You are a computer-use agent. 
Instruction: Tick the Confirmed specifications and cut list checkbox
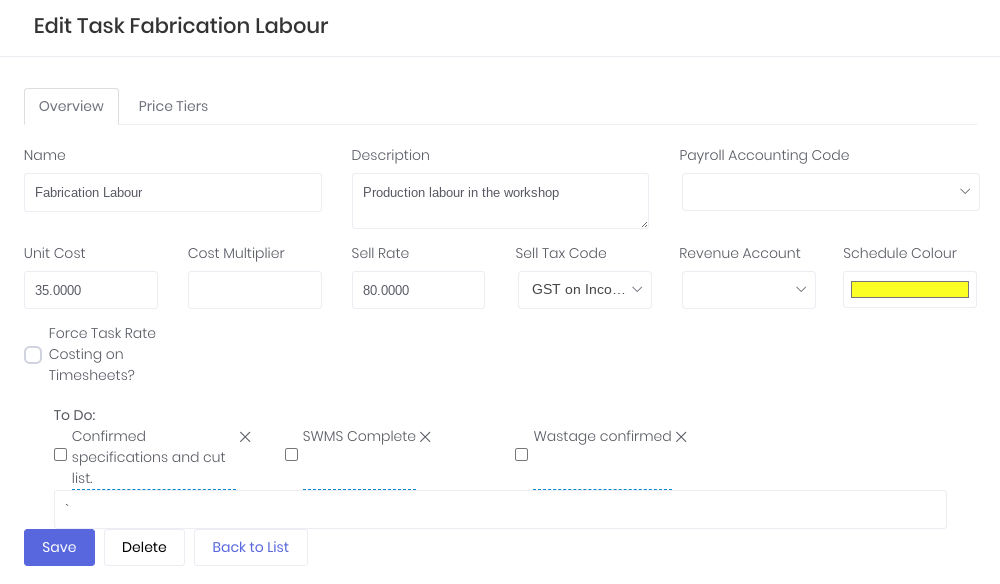pos(60,455)
